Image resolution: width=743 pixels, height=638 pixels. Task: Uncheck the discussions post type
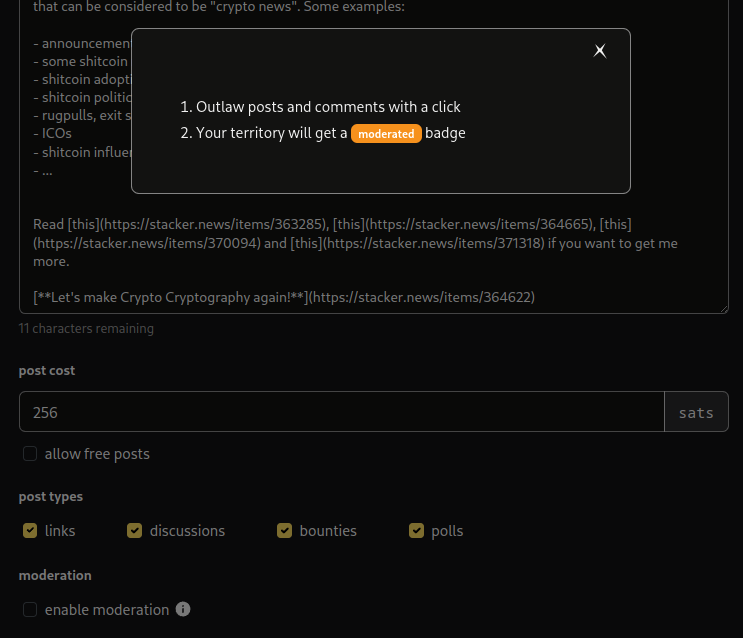click(135, 531)
